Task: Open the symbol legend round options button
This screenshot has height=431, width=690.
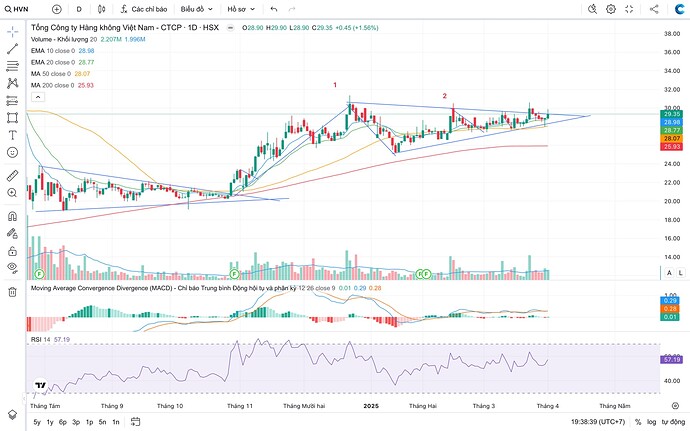Action: [230, 28]
